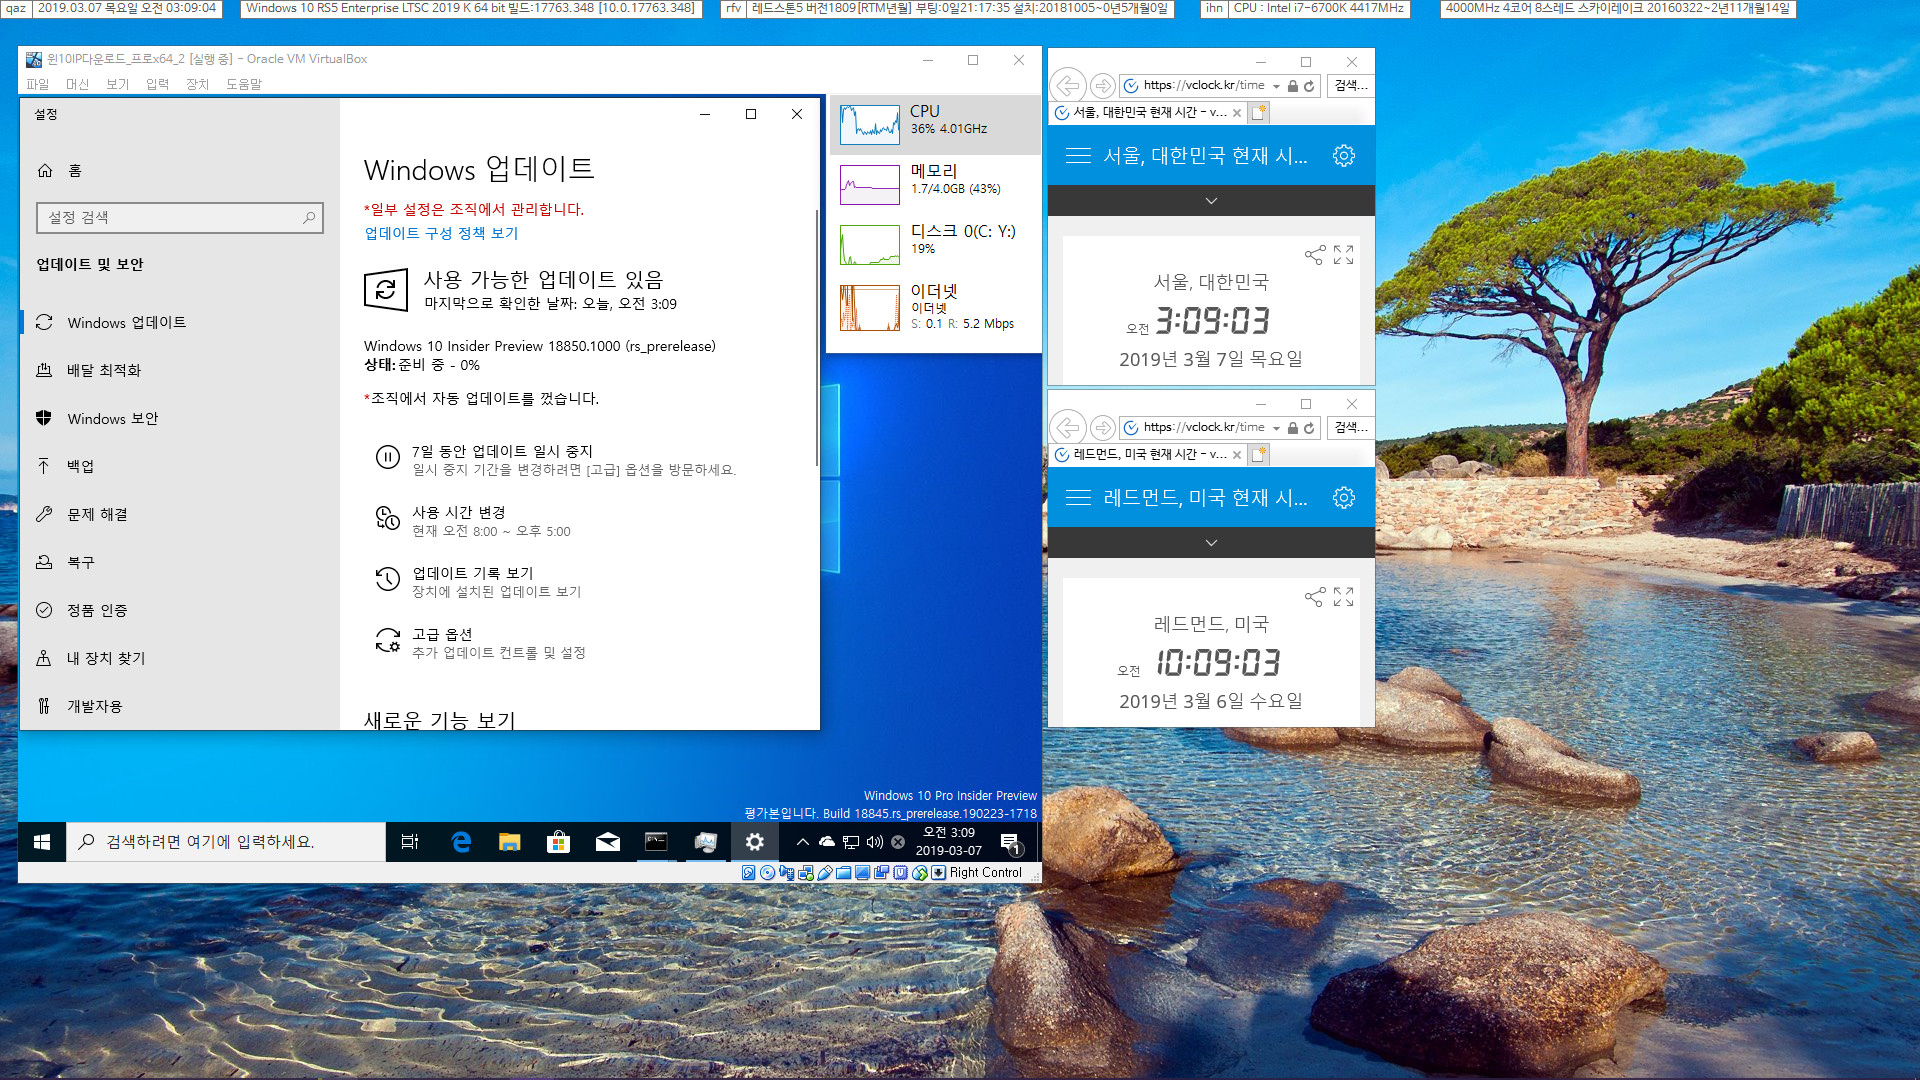Expand dark chevron bar on Seoul page
Viewport: 1920px width, 1080px height.
pyautogui.click(x=1211, y=201)
